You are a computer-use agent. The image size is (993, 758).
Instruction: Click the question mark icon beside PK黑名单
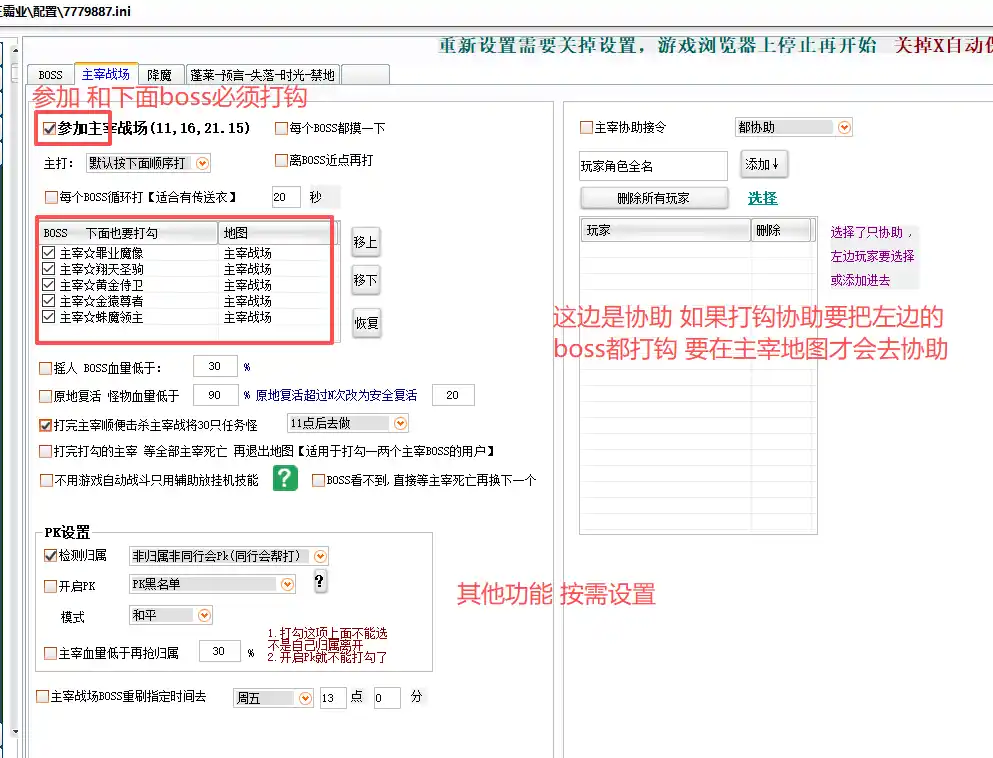pyautogui.click(x=319, y=581)
